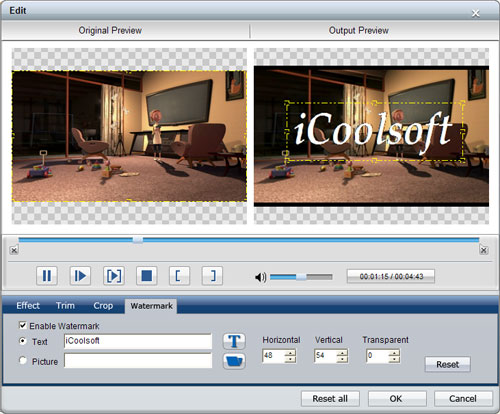Click the Original Preview video frame
Image resolution: width=500 pixels, height=414 pixels.
pos(129,136)
